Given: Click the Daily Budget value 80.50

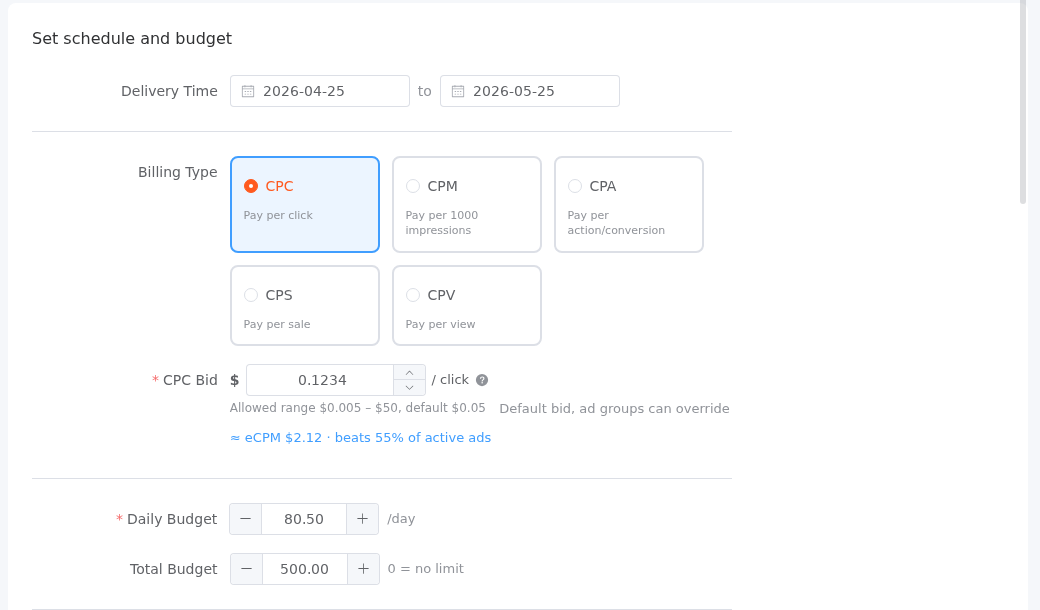Looking at the screenshot, I should pos(304,519).
